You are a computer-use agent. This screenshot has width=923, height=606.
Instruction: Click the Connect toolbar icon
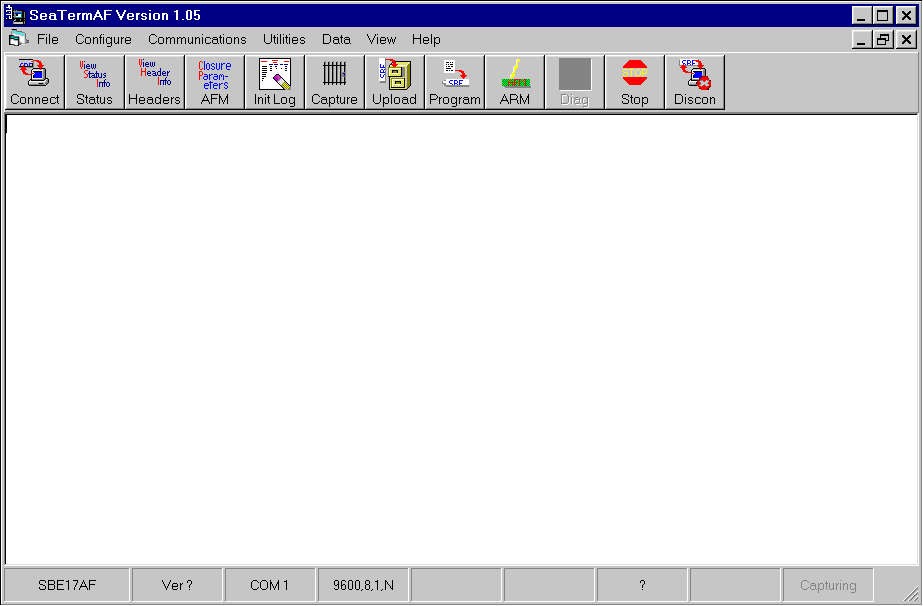click(35, 82)
